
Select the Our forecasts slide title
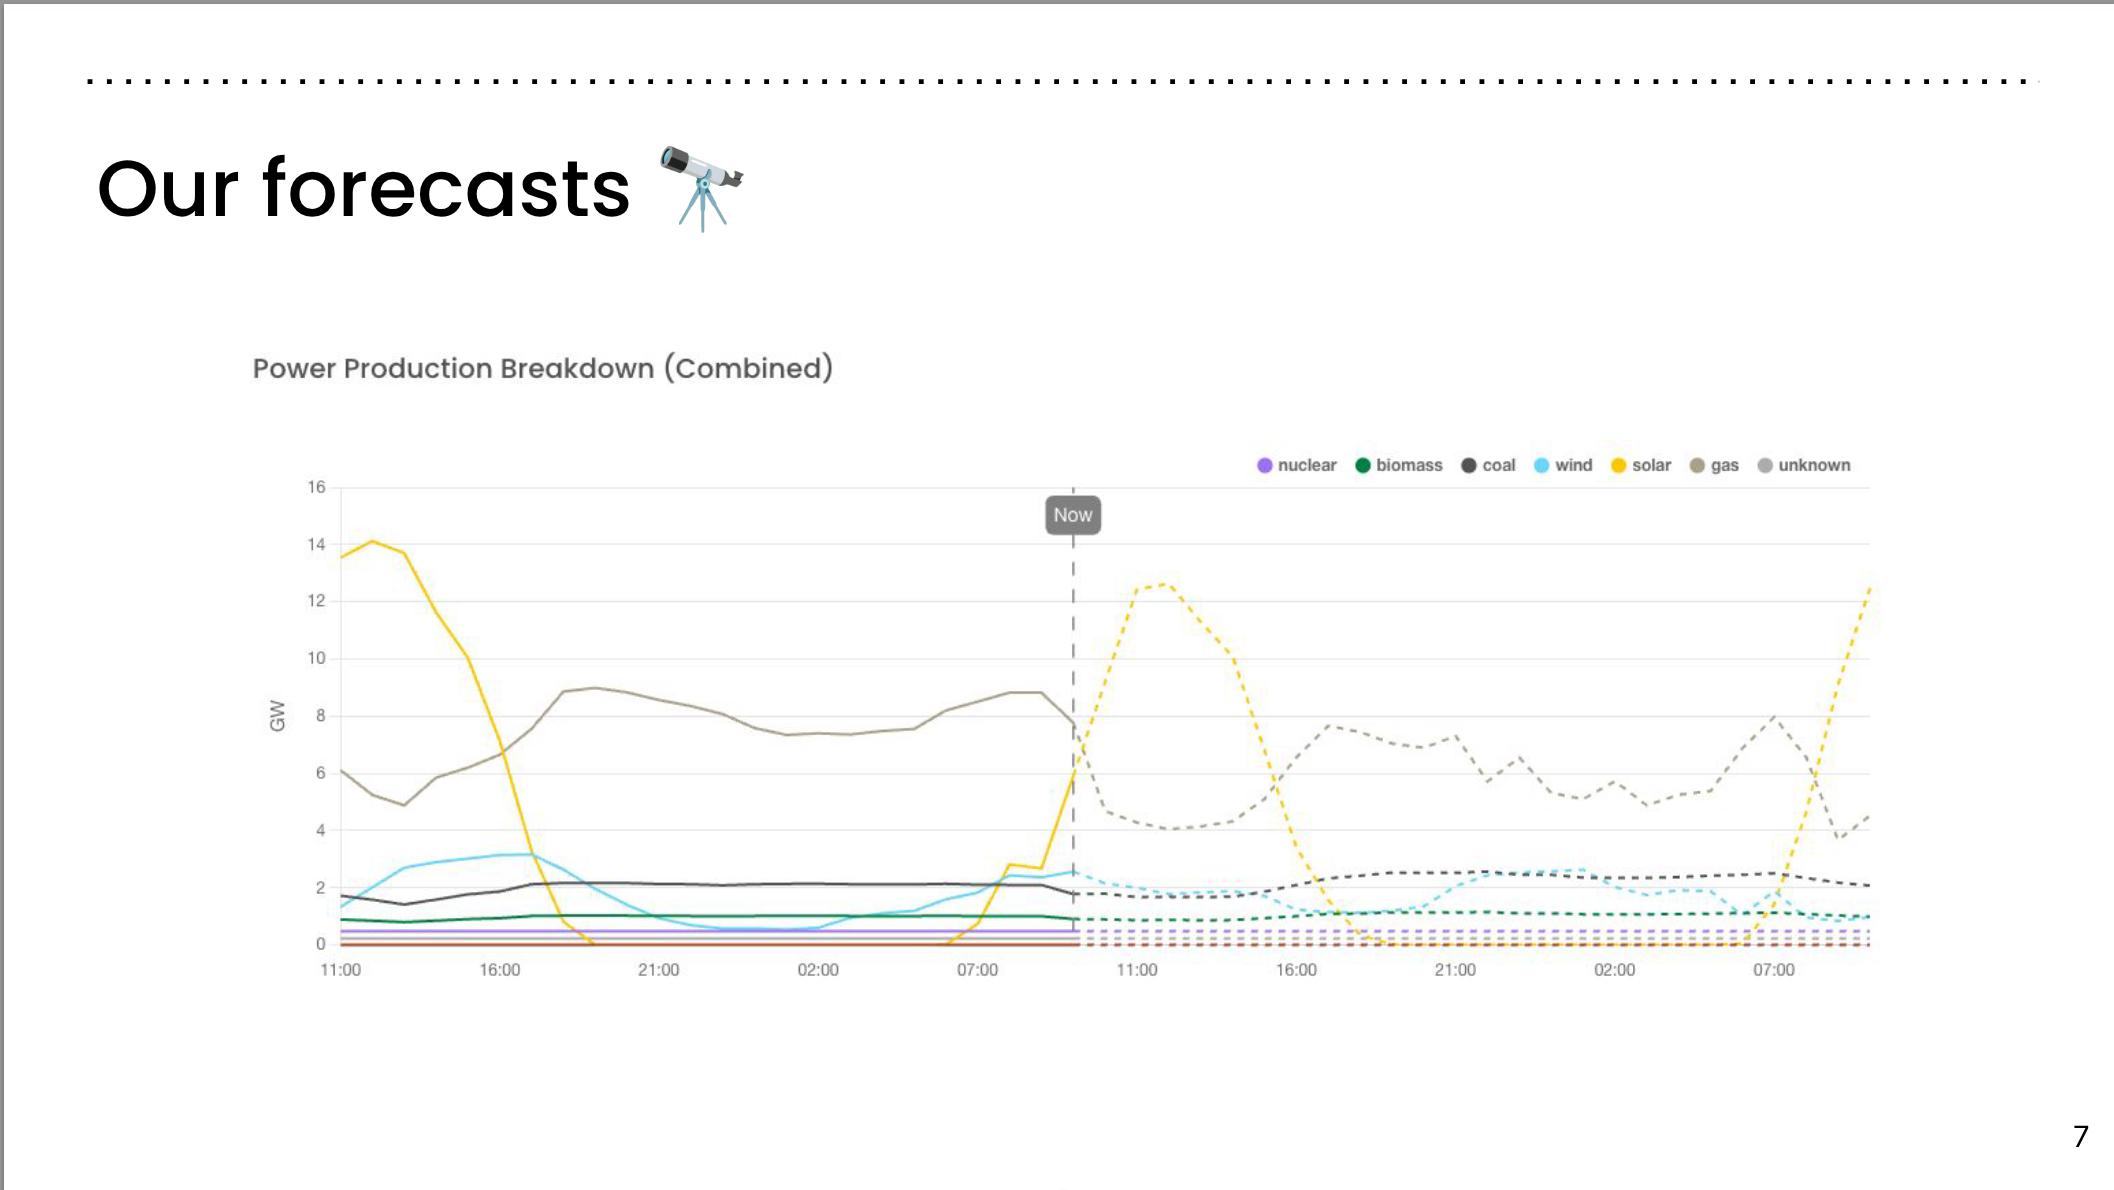364,188
